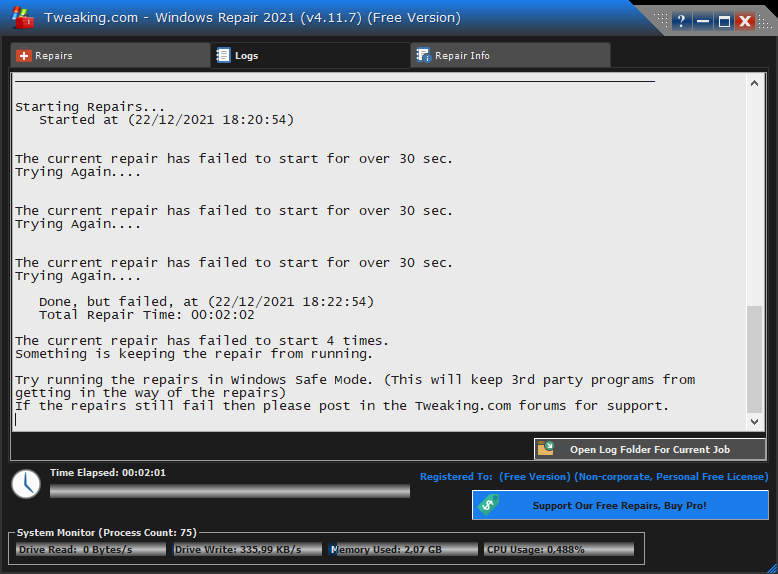This screenshot has width=778, height=574.
Task: Maximize the Windows Repair window
Action: [724, 21]
